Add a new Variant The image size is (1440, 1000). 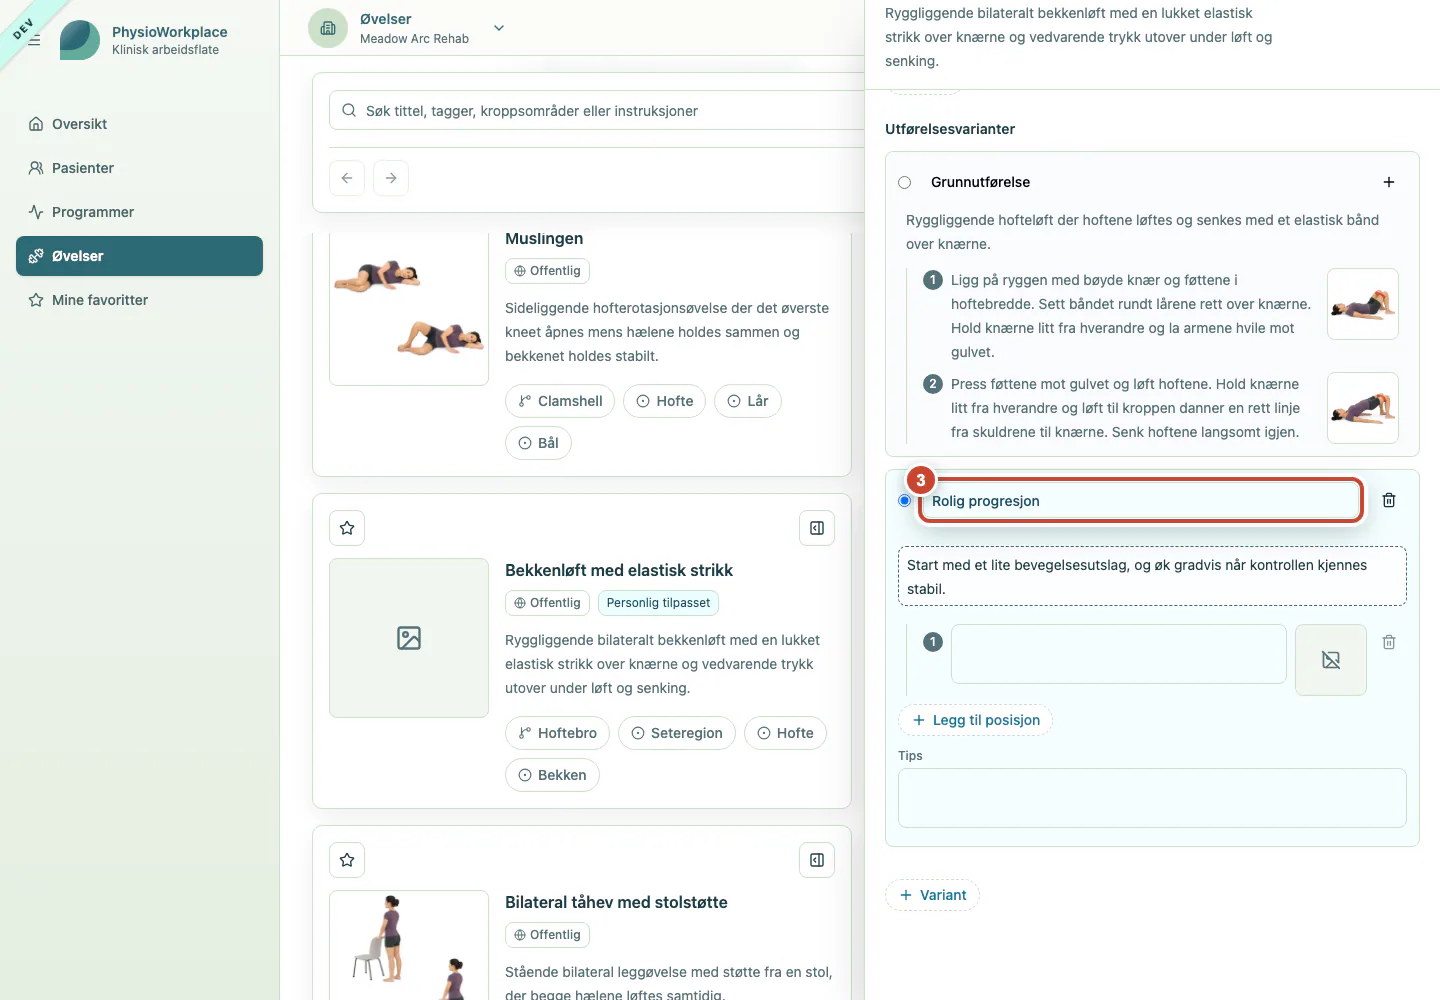(x=932, y=895)
